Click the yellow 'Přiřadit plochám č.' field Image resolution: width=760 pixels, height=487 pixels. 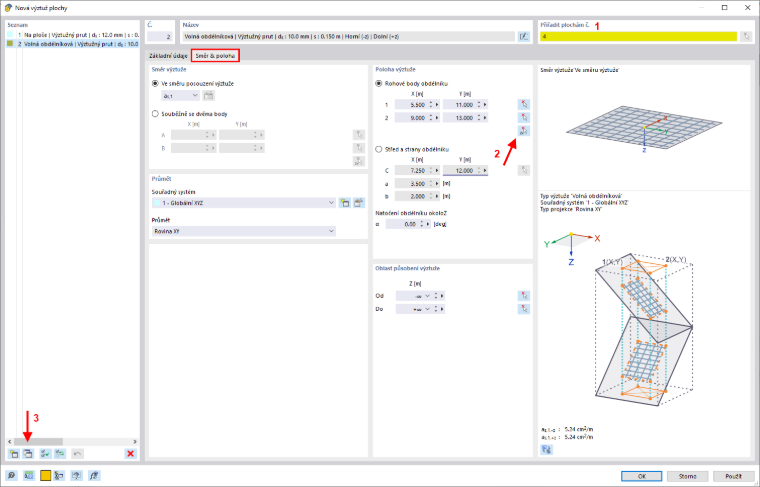pyautogui.click(x=638, y=36)
